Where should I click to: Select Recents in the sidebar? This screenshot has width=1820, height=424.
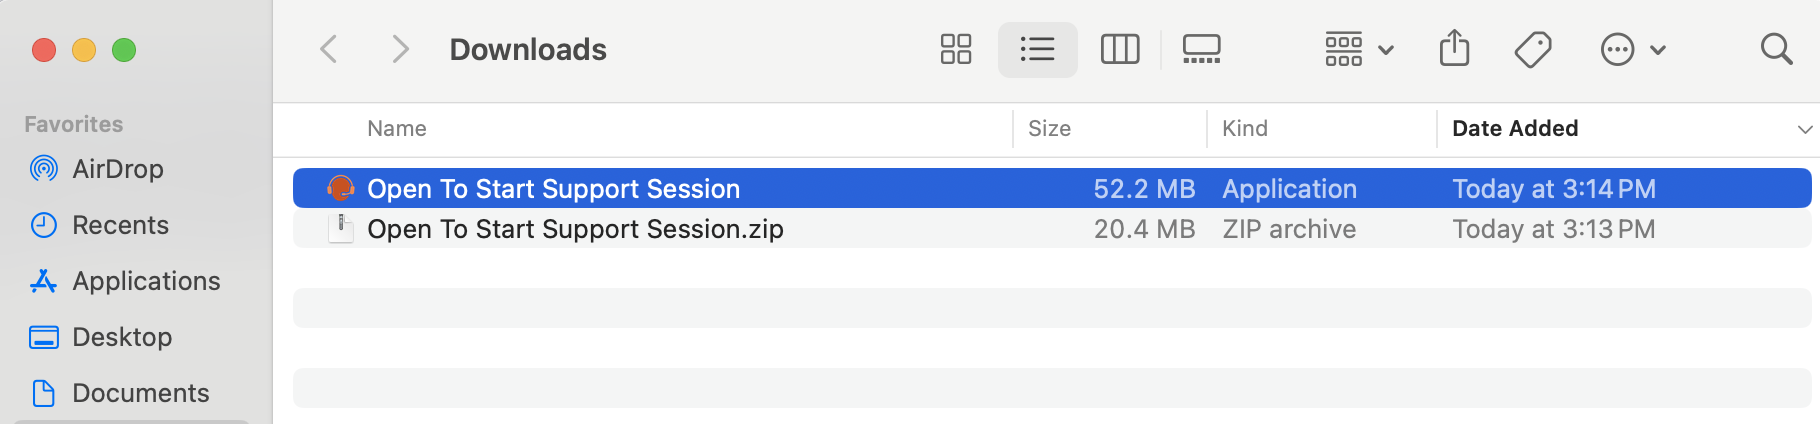120,225
